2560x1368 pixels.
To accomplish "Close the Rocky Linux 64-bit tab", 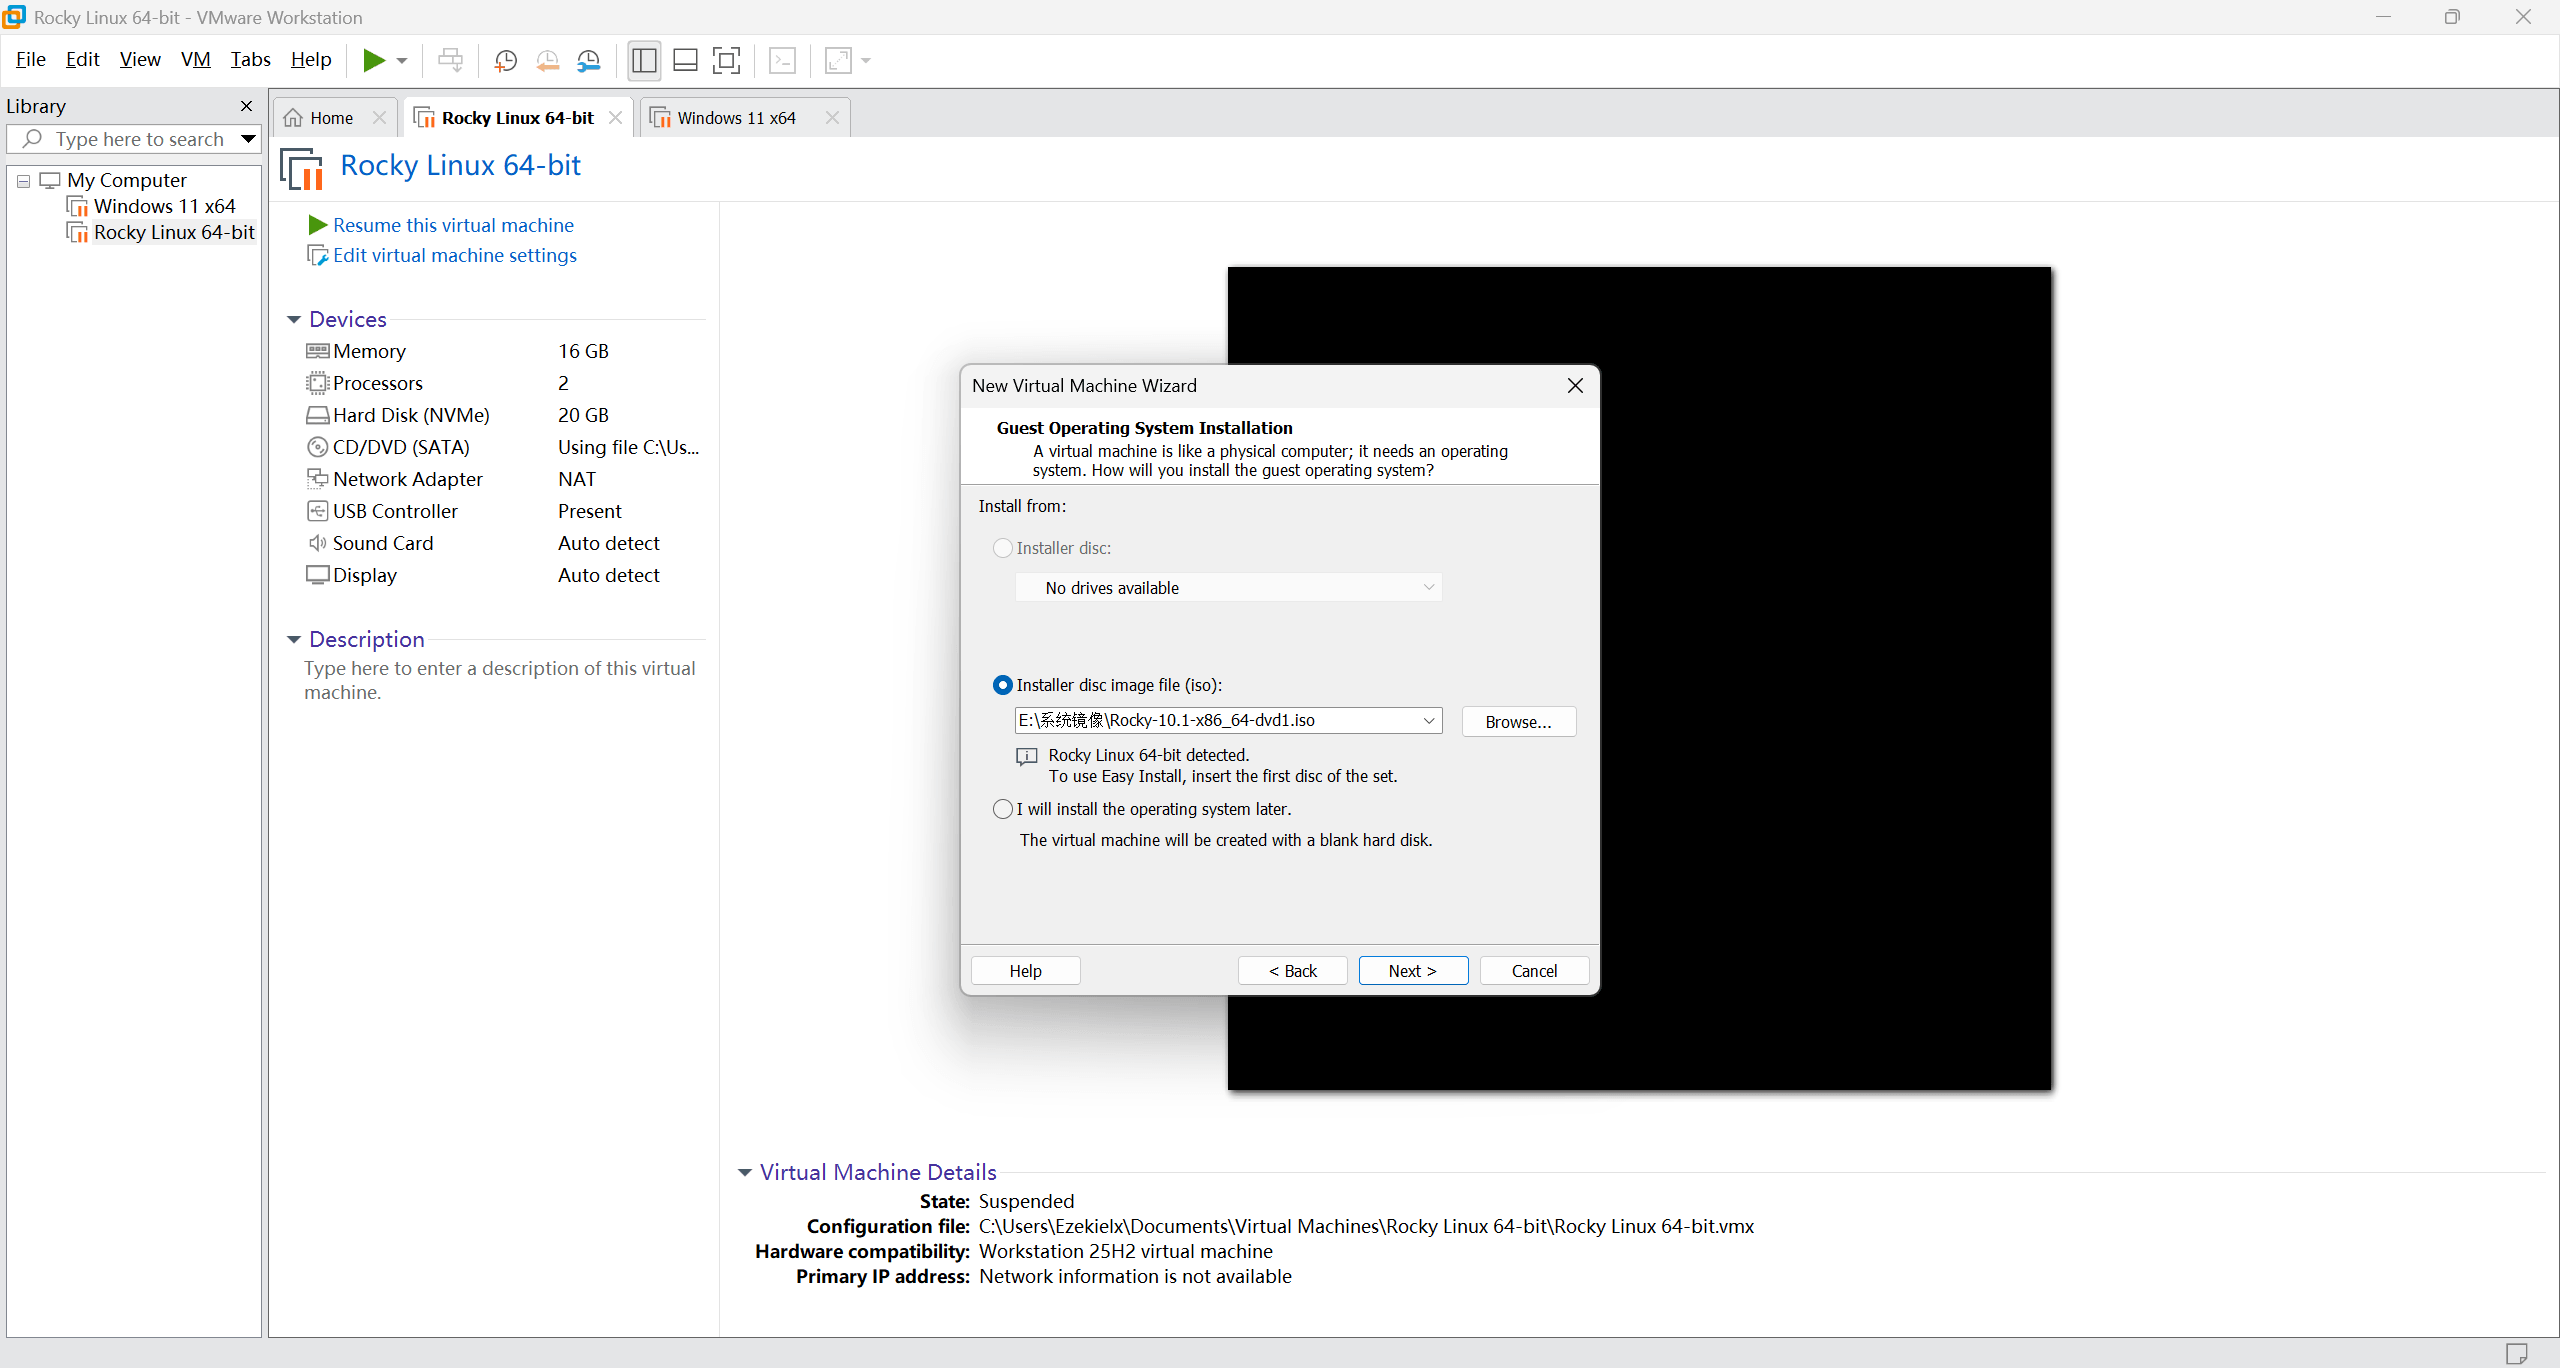I will (615, 118).
